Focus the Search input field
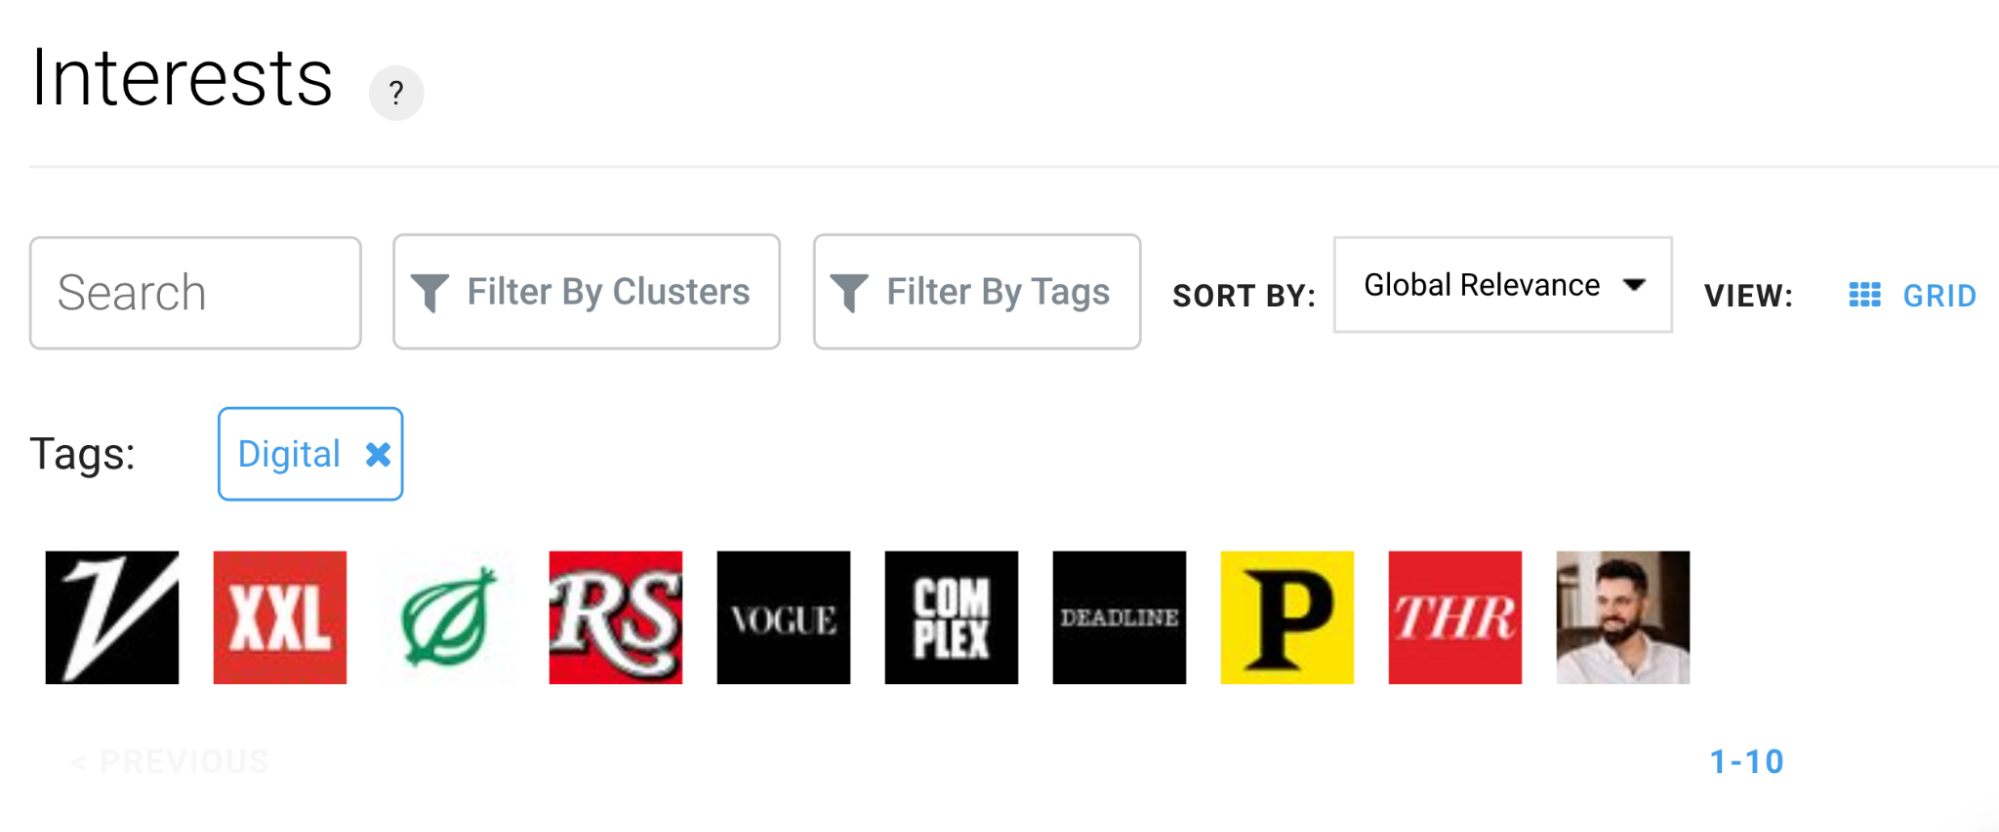This screenshot has height=832, width=1999. [196, 293]
